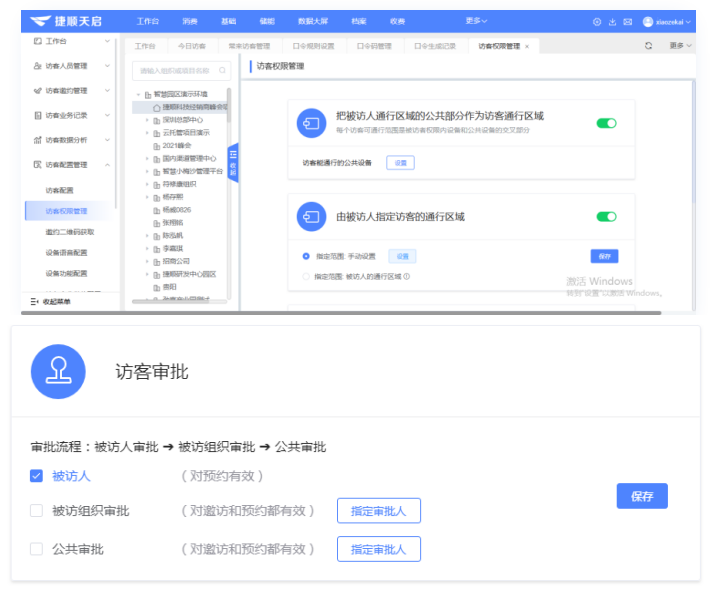Expand the 访客数据分析 chevron
Image resolution: width=714 pixels, height=601 pixels.
coord(107,139)
